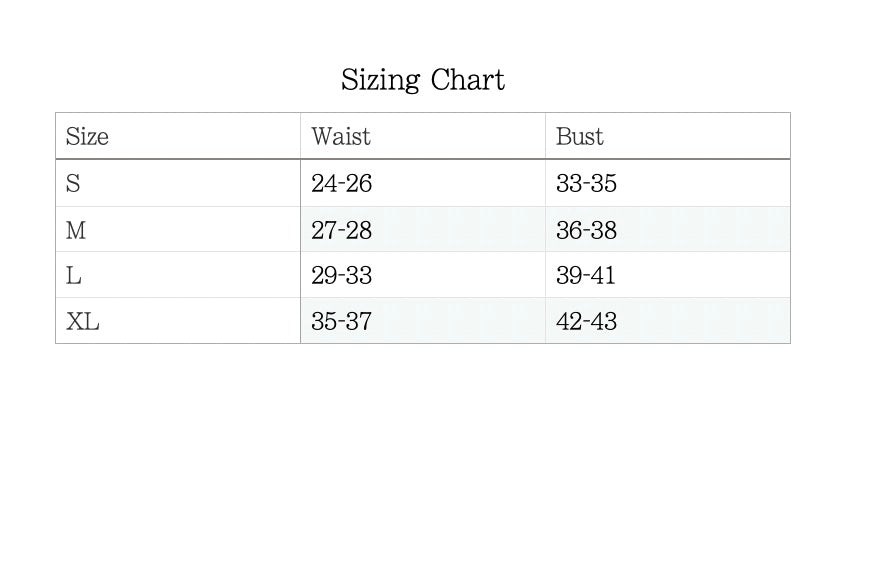Select the 35-37 waist measurement for XL
This screenshot has height=566, width=896.
tap(341, 322)
